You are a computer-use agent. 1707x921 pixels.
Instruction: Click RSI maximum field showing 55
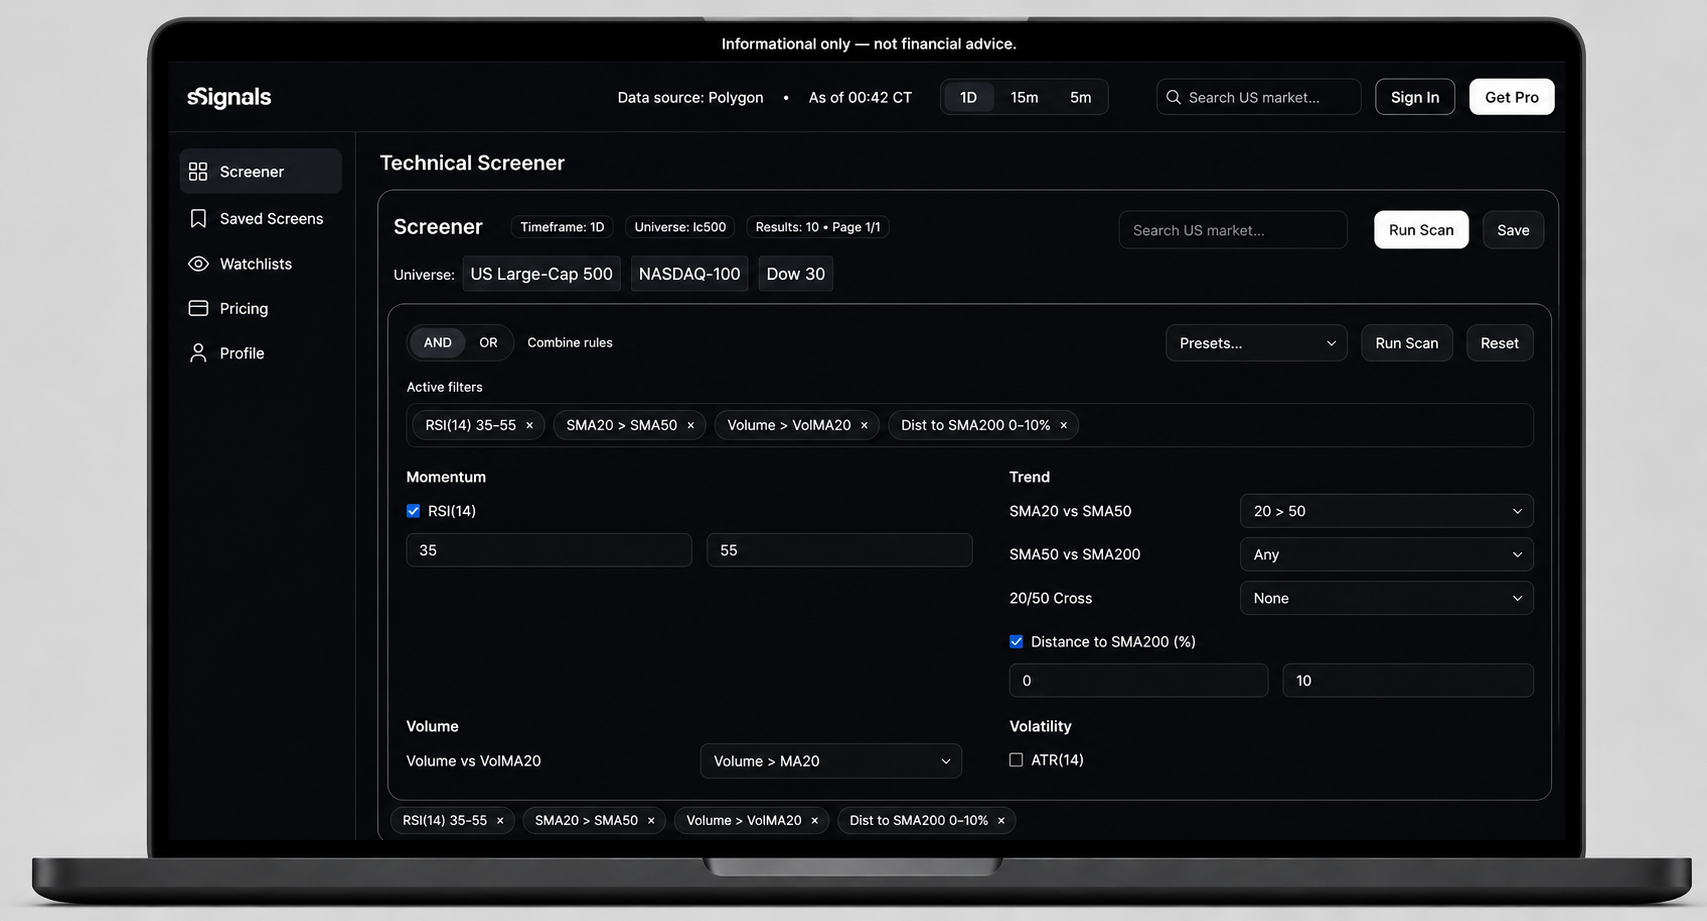tap(839, 550)
